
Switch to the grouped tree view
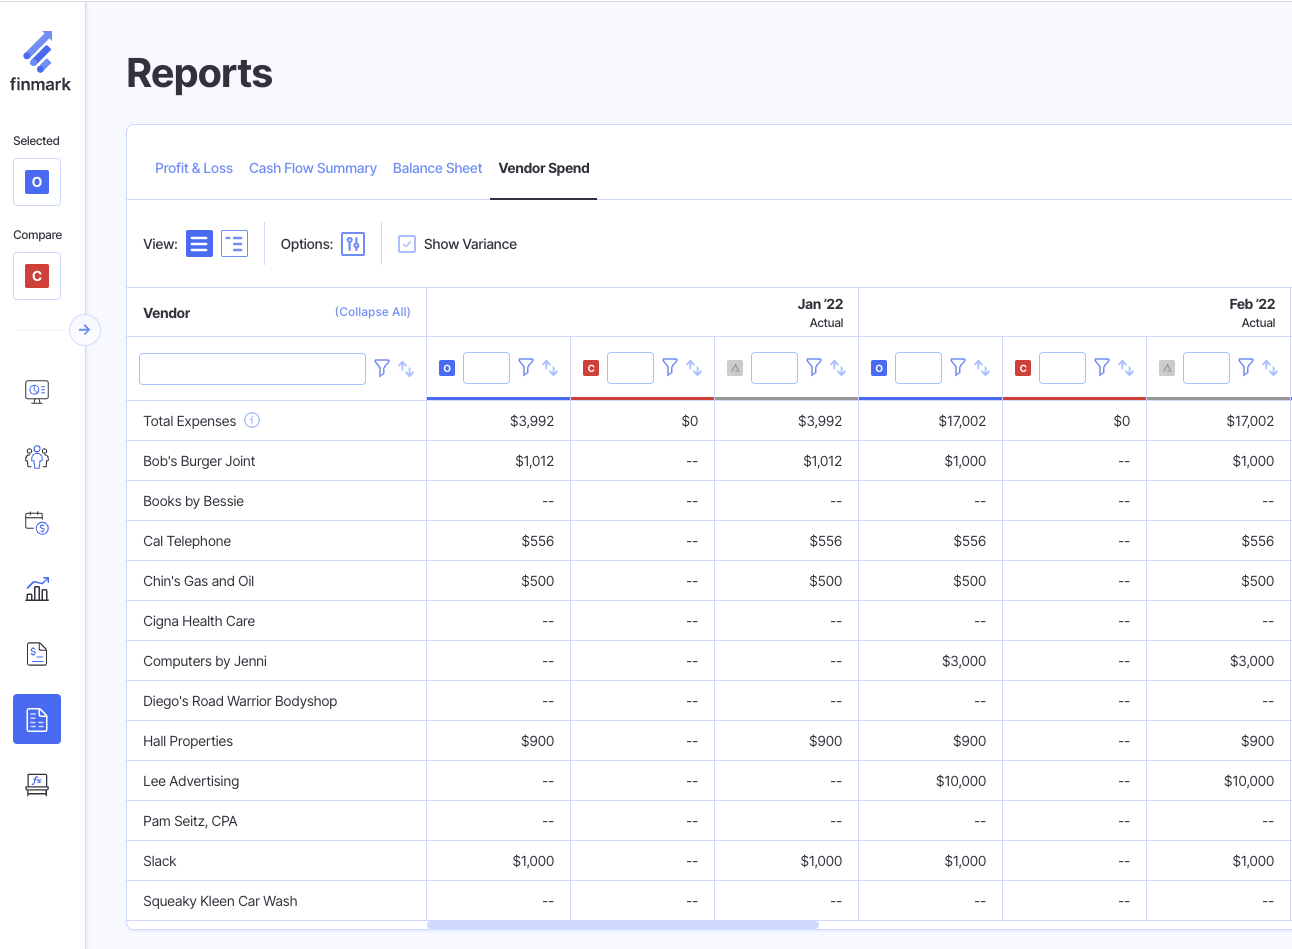(x=234, y=244)
